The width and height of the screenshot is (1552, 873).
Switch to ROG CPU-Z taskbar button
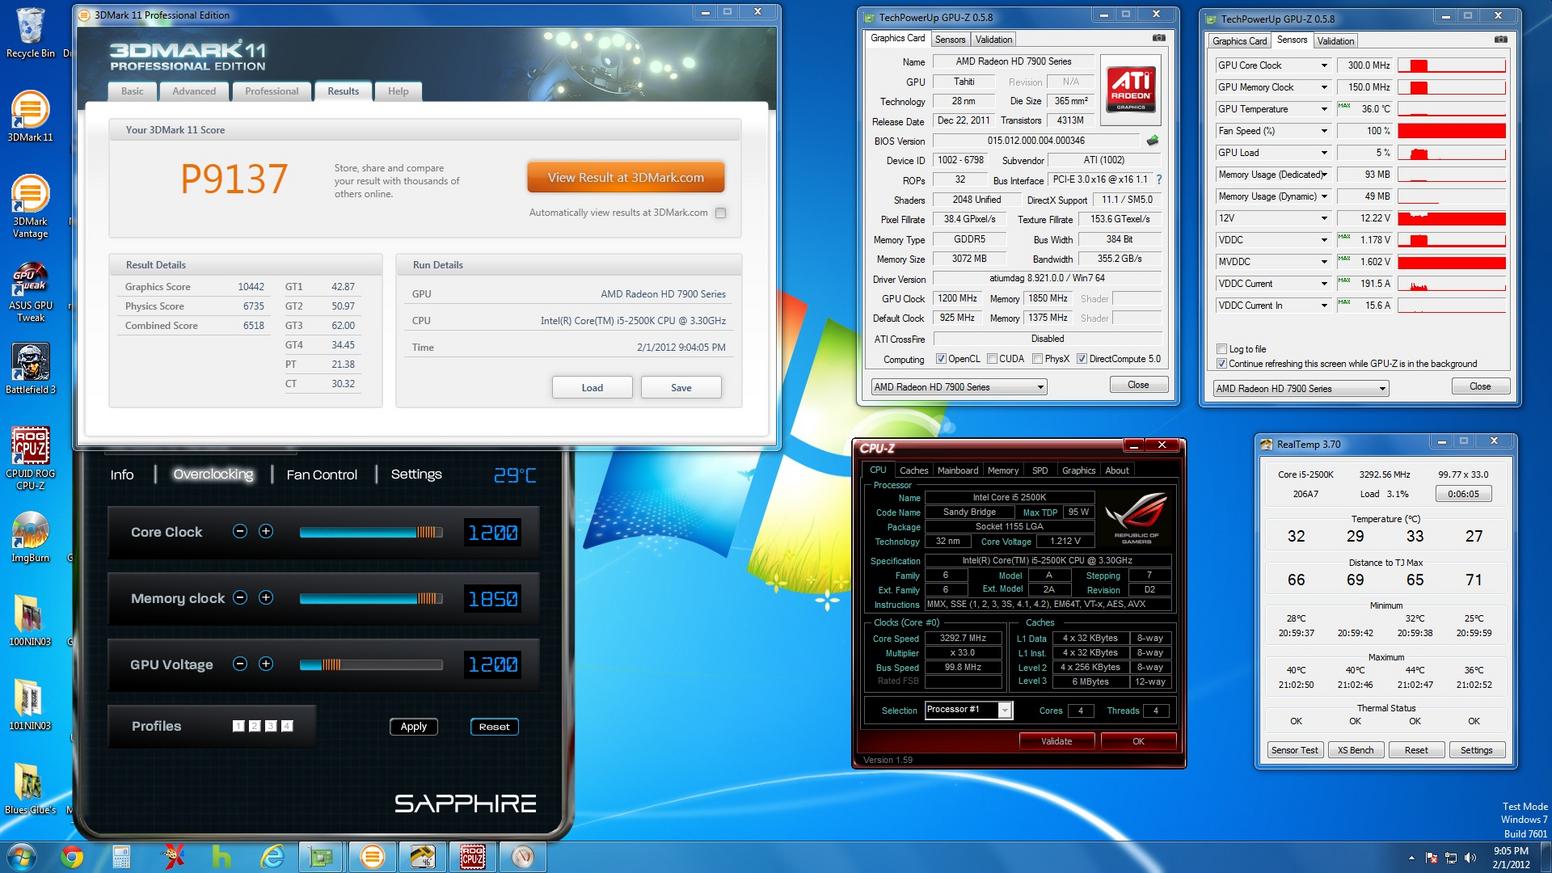tap(472, 857)
